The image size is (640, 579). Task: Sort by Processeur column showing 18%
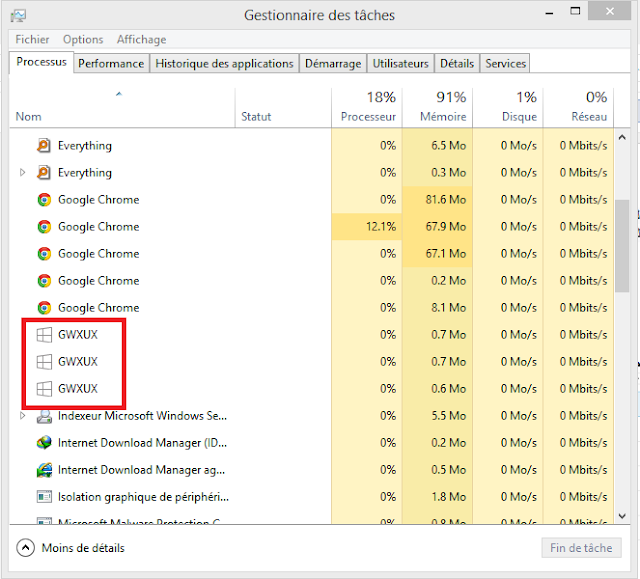(x=367, y=108)
